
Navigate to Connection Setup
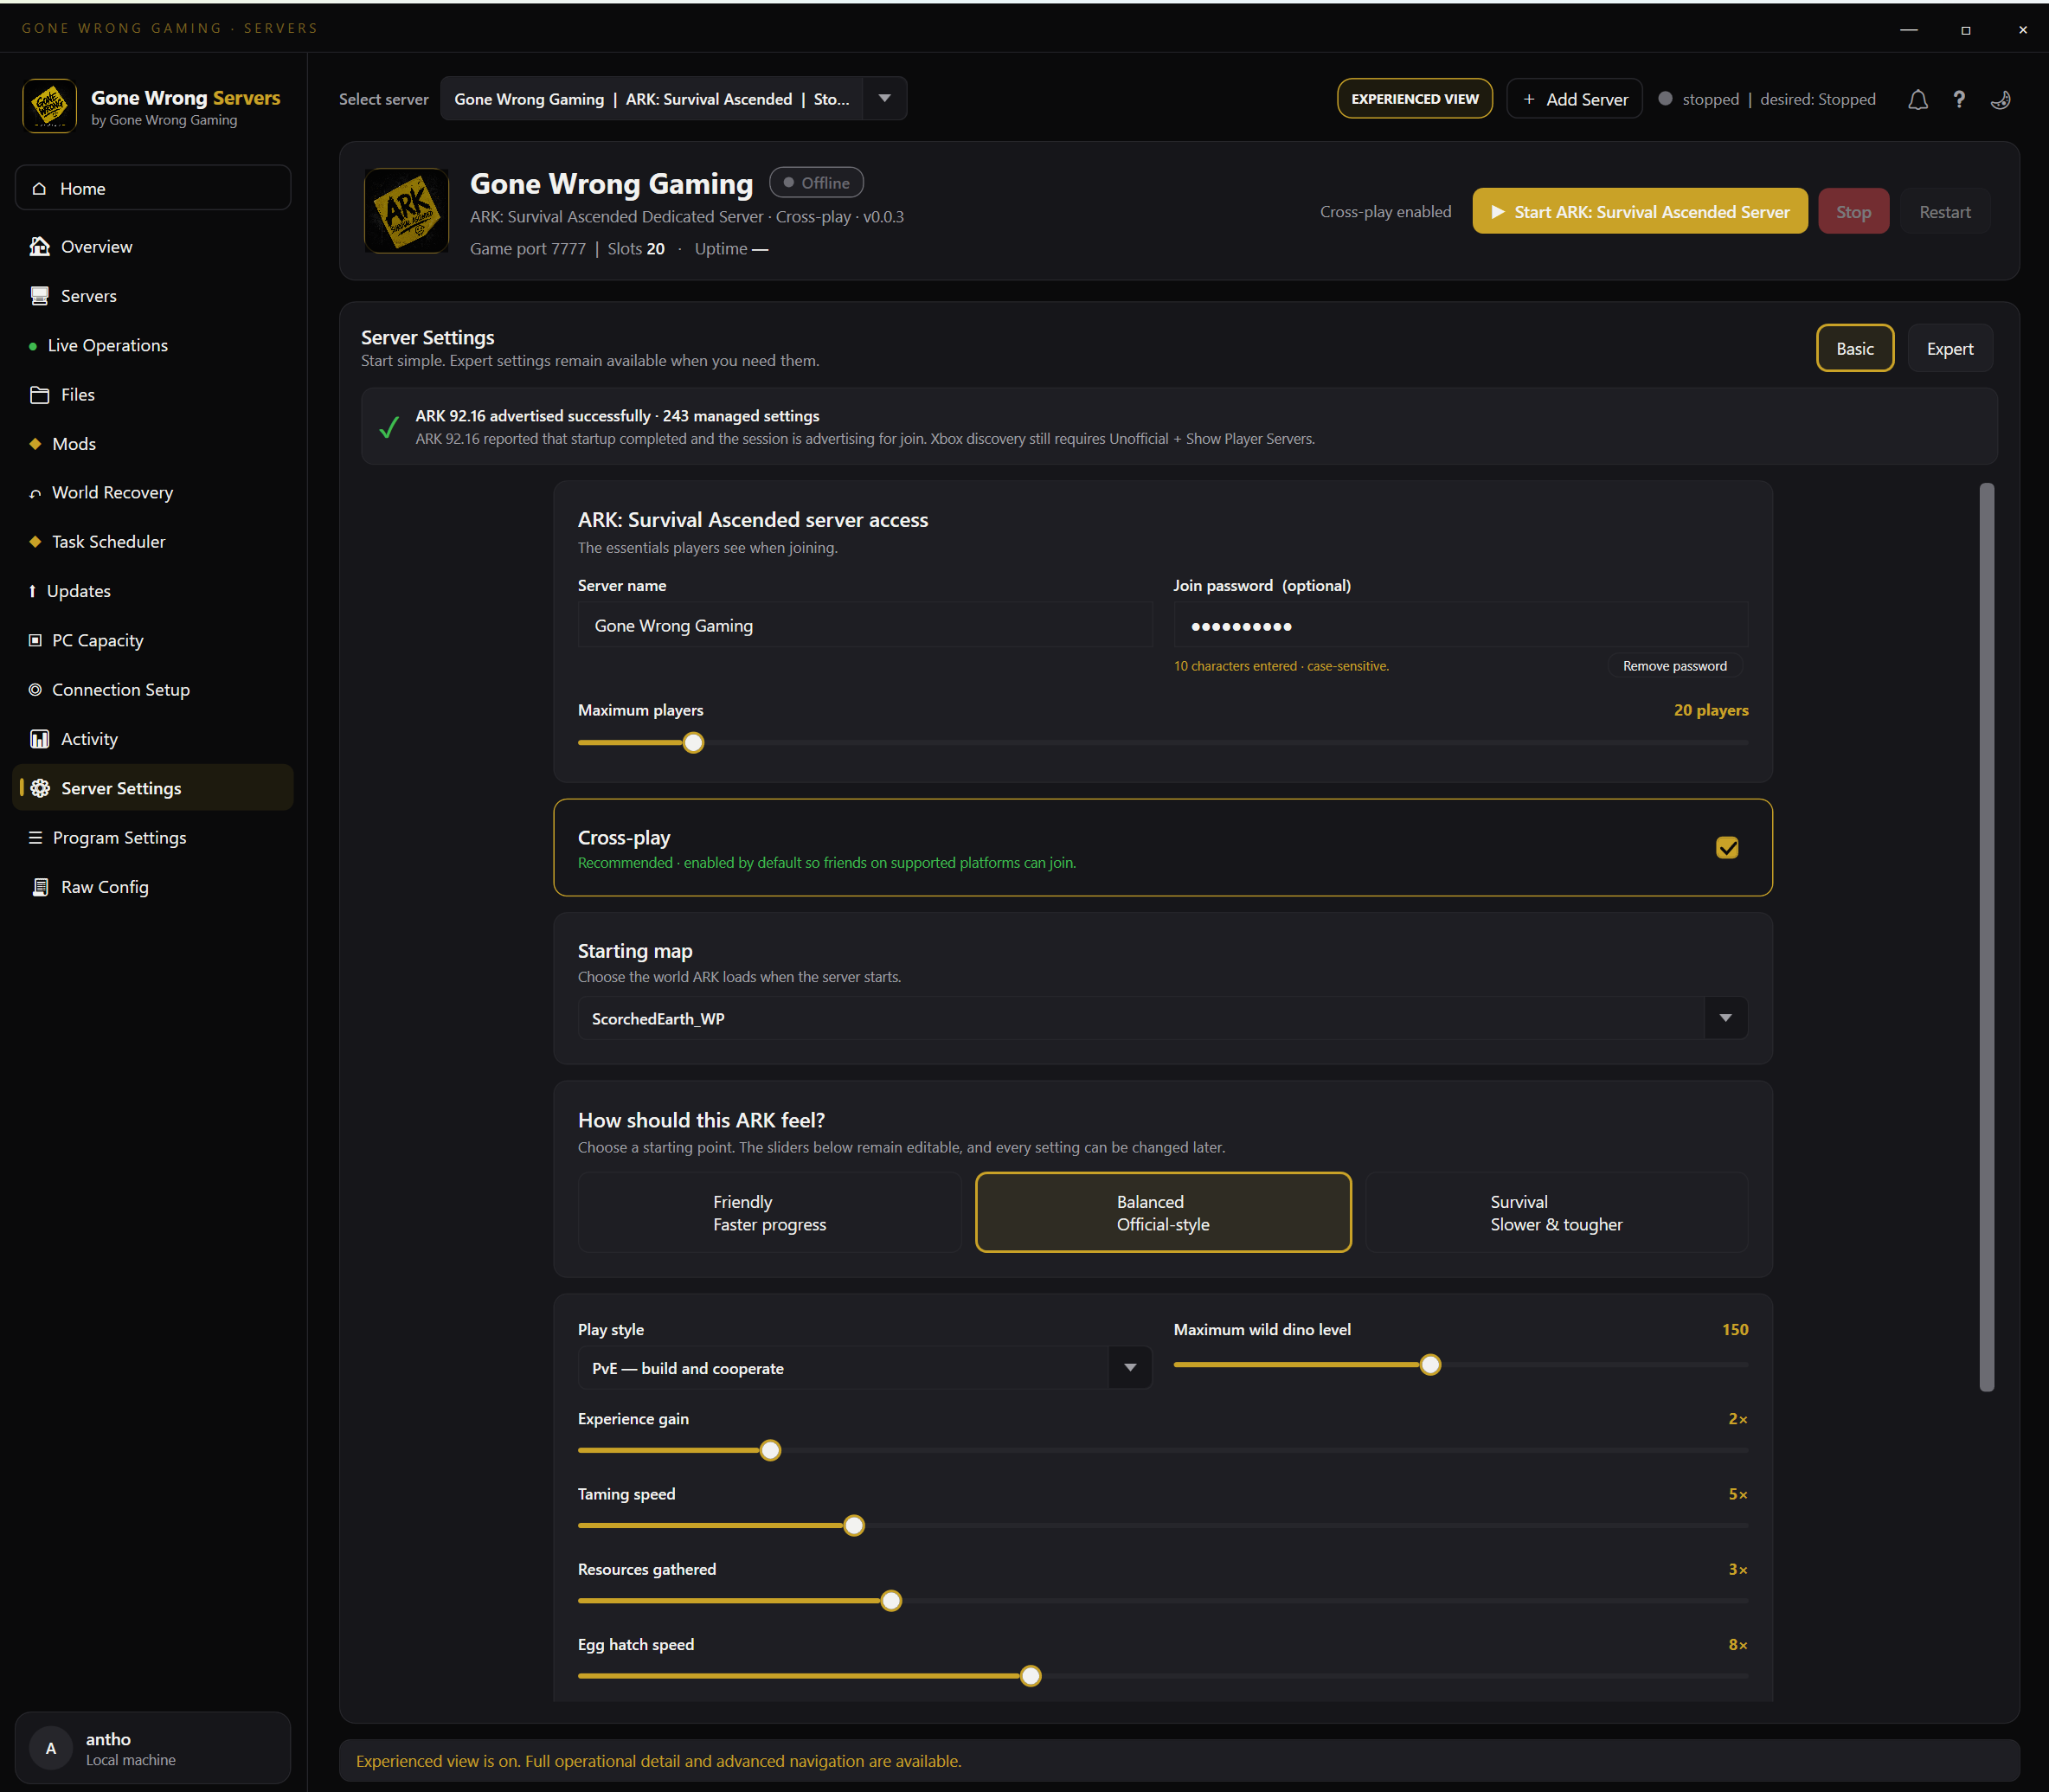(154, 689)
